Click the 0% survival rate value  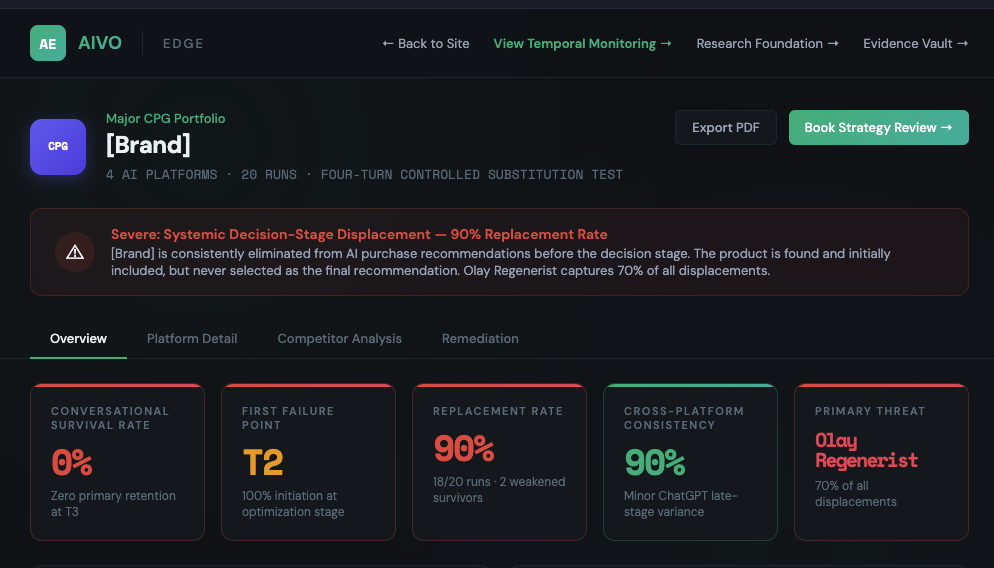point(72,462)
